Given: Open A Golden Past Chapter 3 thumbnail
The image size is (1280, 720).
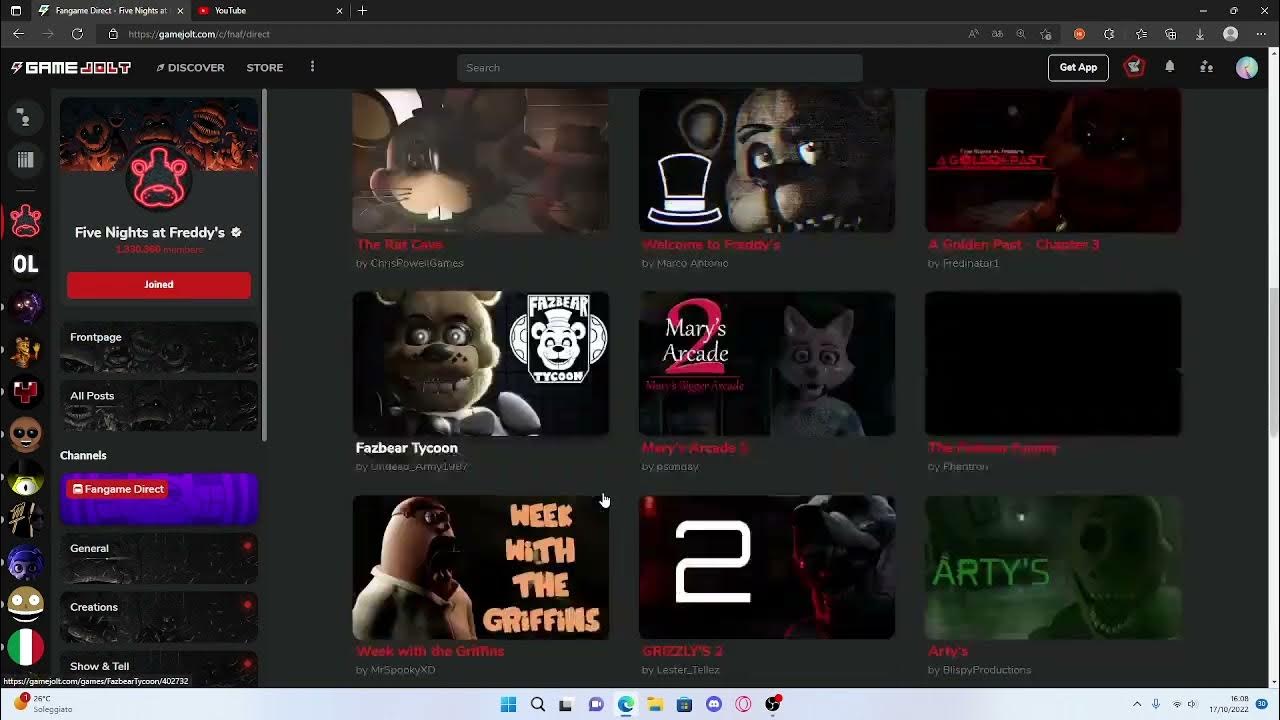Looking at the screenshot, I should 1053,160.
